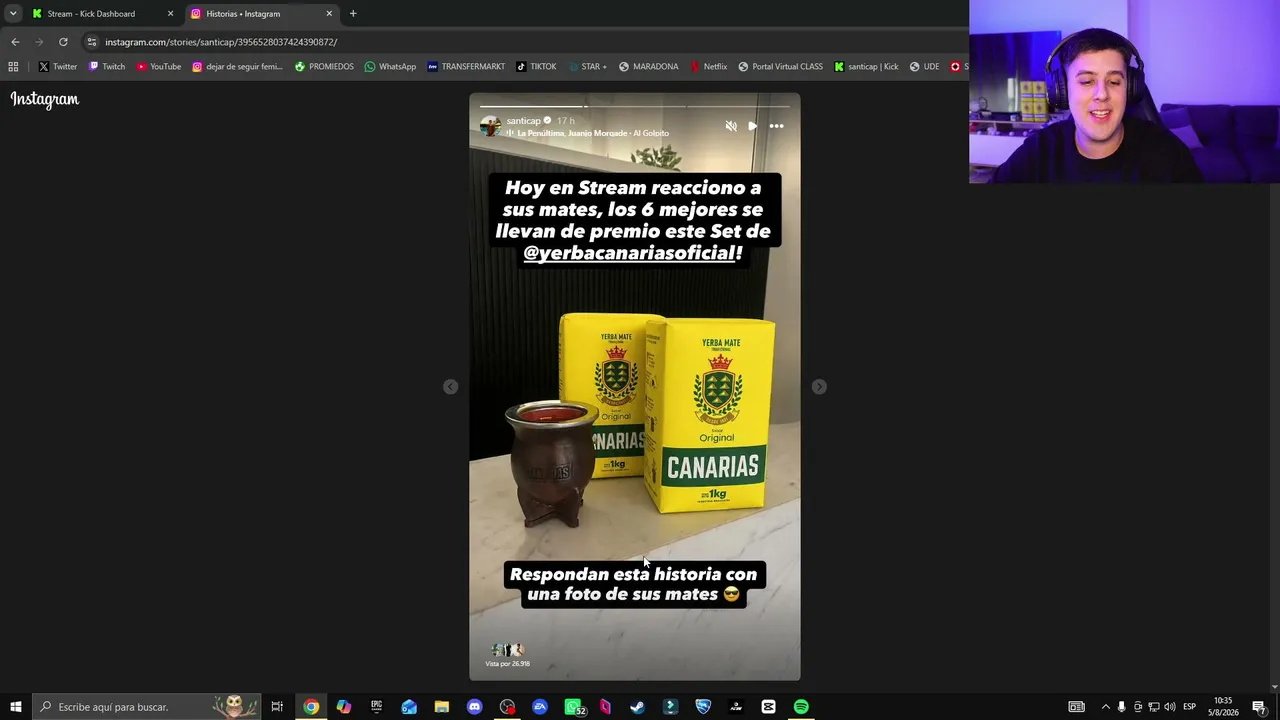1280x720 pixels.
Task: Switch the ESP input language indicator
Action: [1189, 707]
